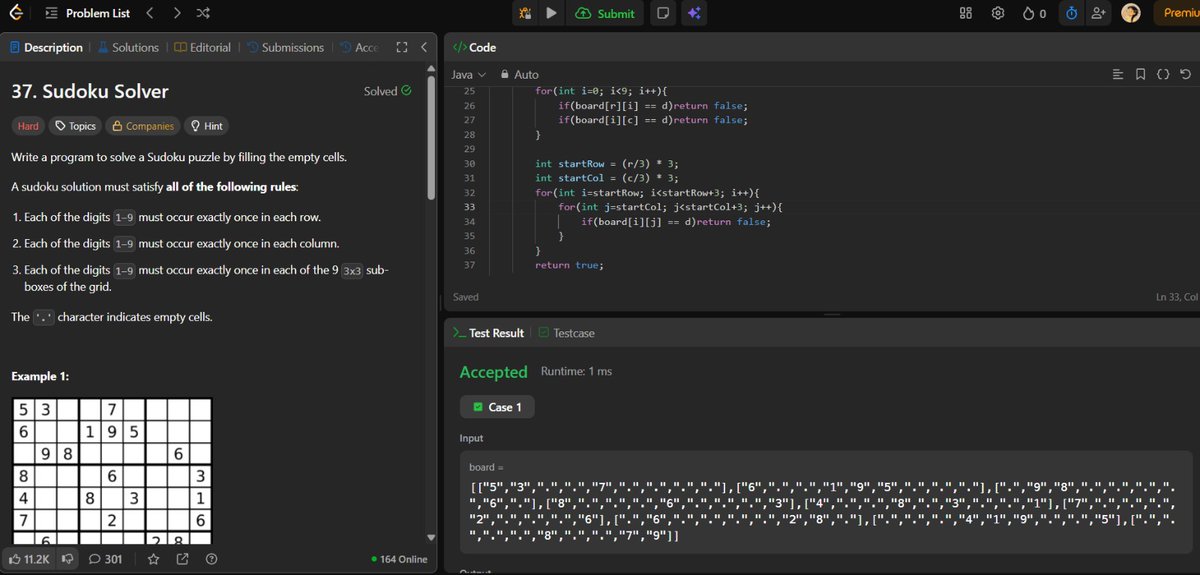Click the 'Runtime: 1 ms' text
This screenshot has height=575, width=1200.
[576, 371]
